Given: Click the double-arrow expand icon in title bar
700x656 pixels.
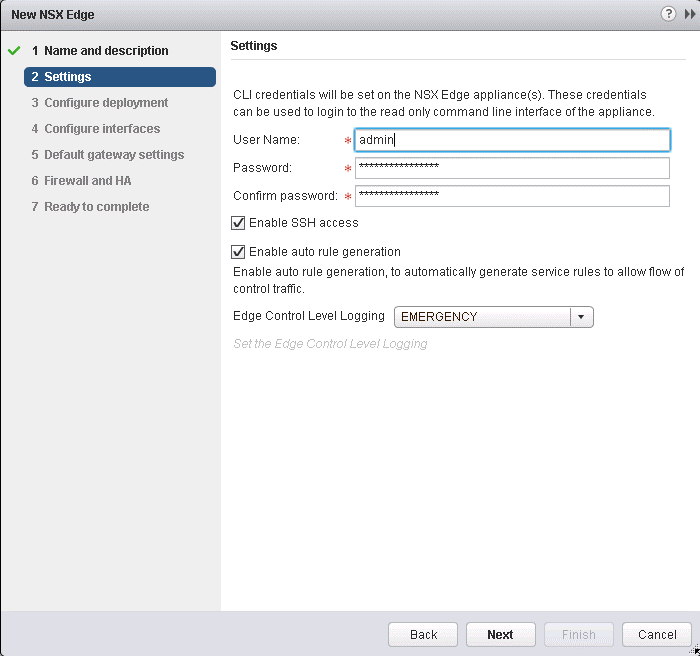Looking at the screenshot, I should click(689, 14).
